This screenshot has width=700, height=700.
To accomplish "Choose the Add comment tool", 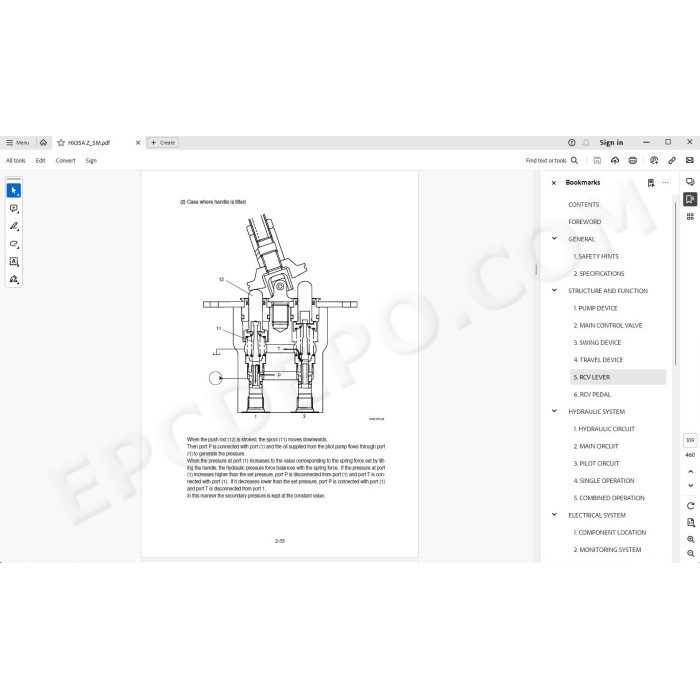I will tap(14, 208).
